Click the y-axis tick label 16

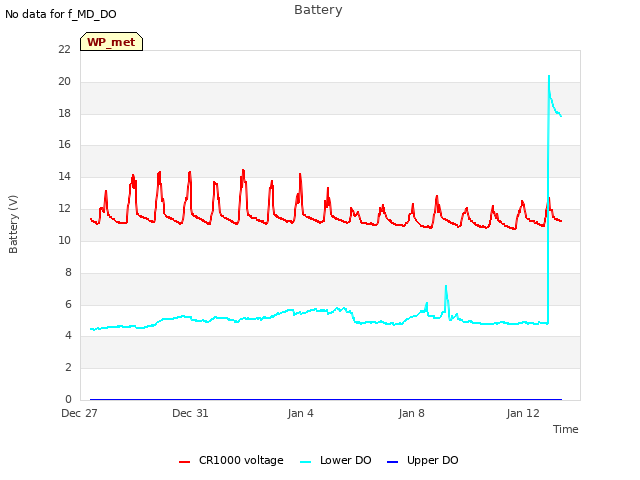[64, 144]
